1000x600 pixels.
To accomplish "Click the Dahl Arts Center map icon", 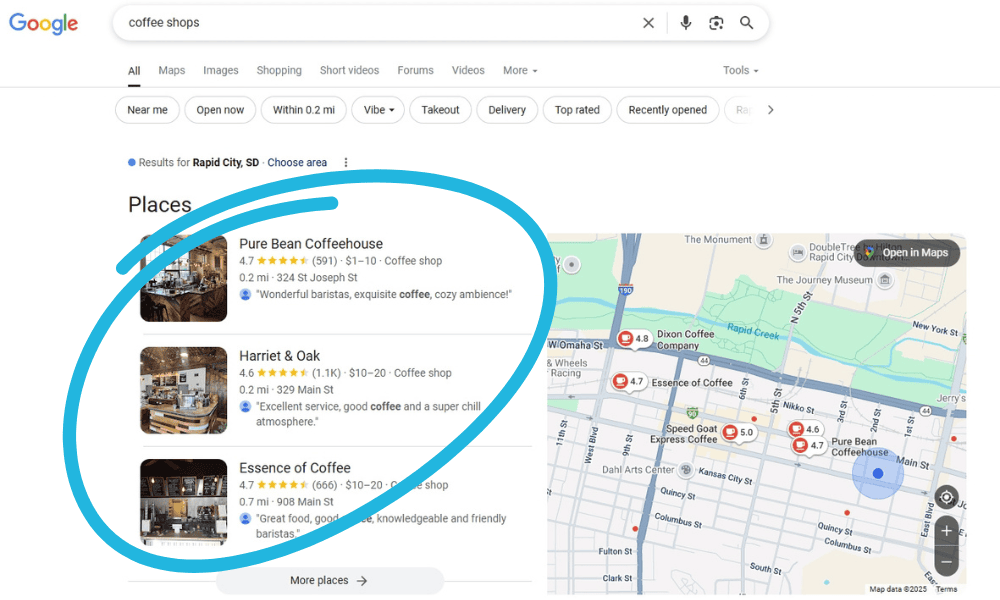I will click(x=686, y=470).
